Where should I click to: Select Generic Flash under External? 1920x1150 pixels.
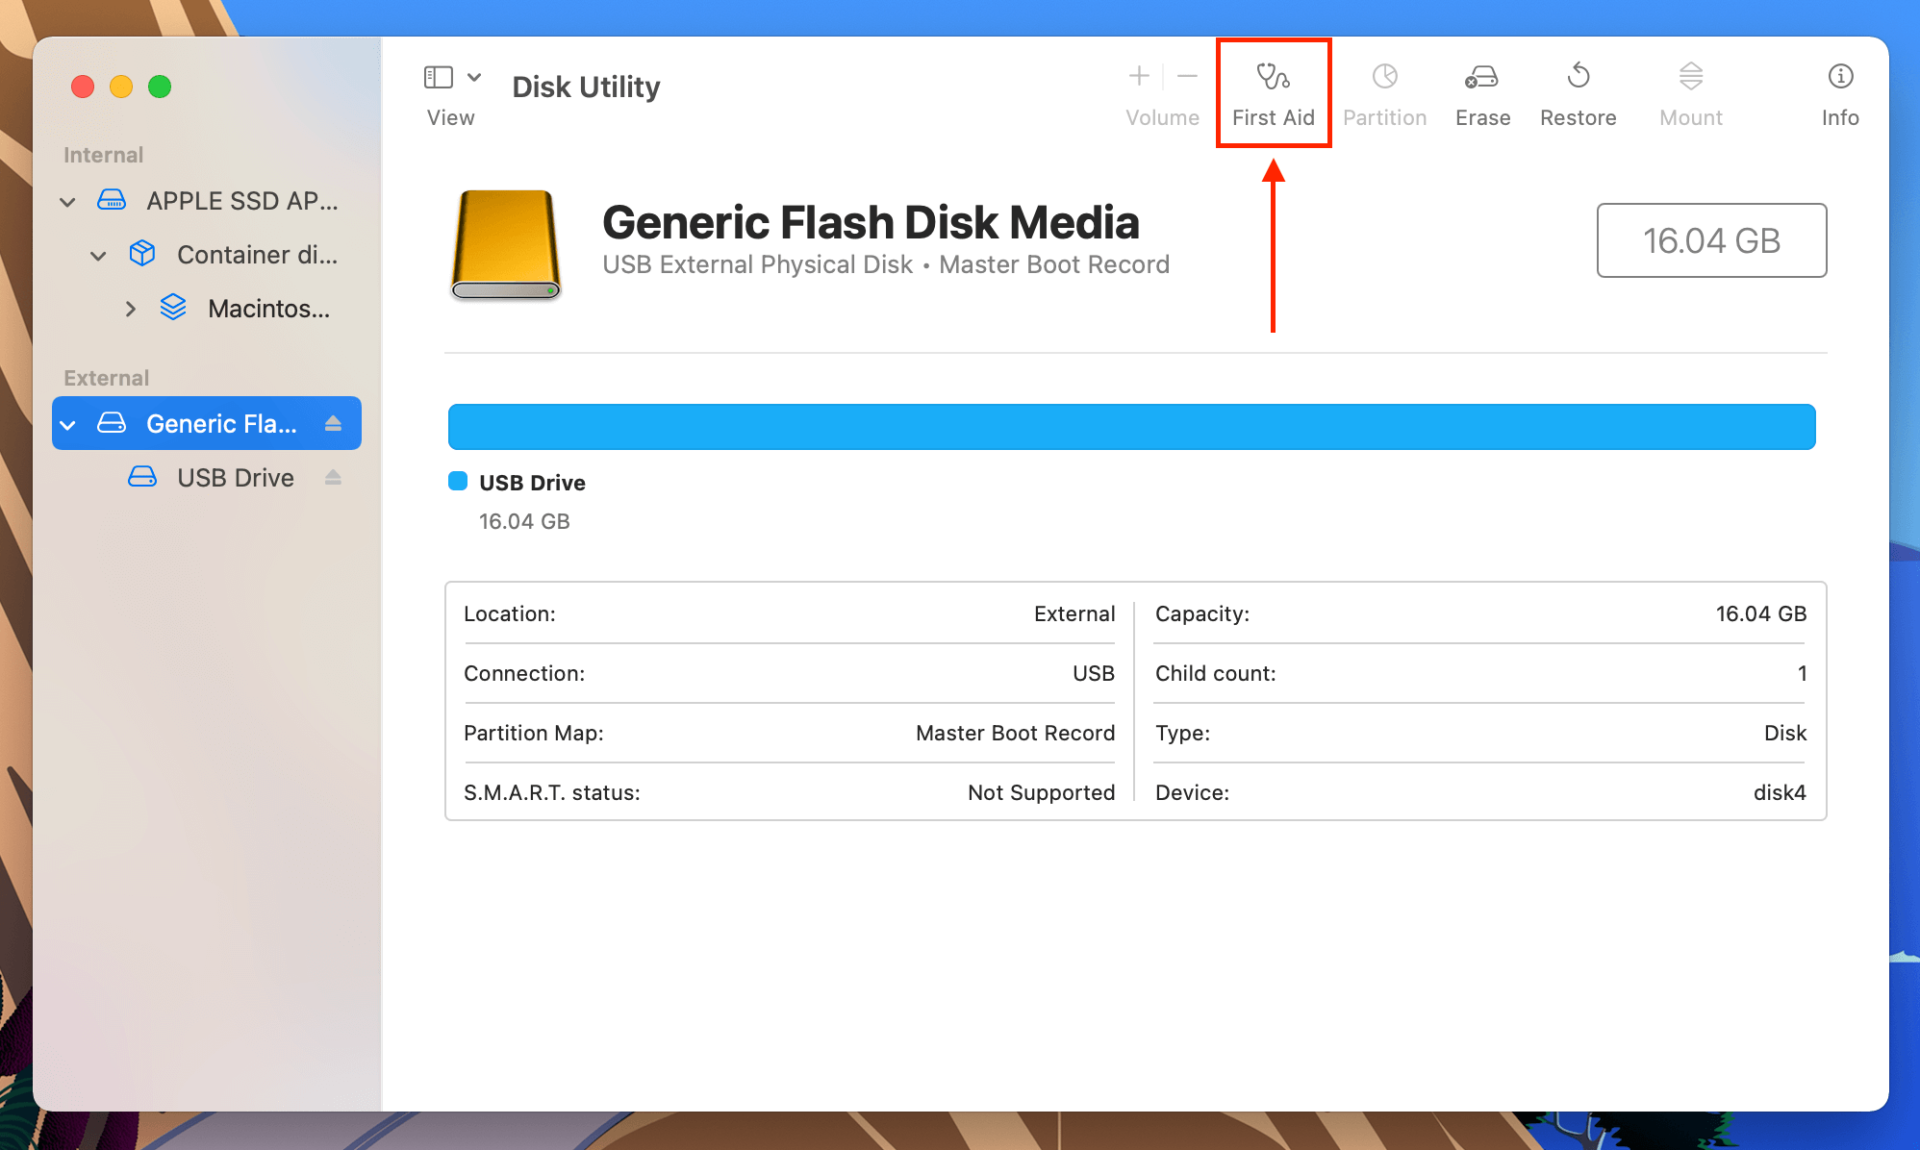click(222, 423)
